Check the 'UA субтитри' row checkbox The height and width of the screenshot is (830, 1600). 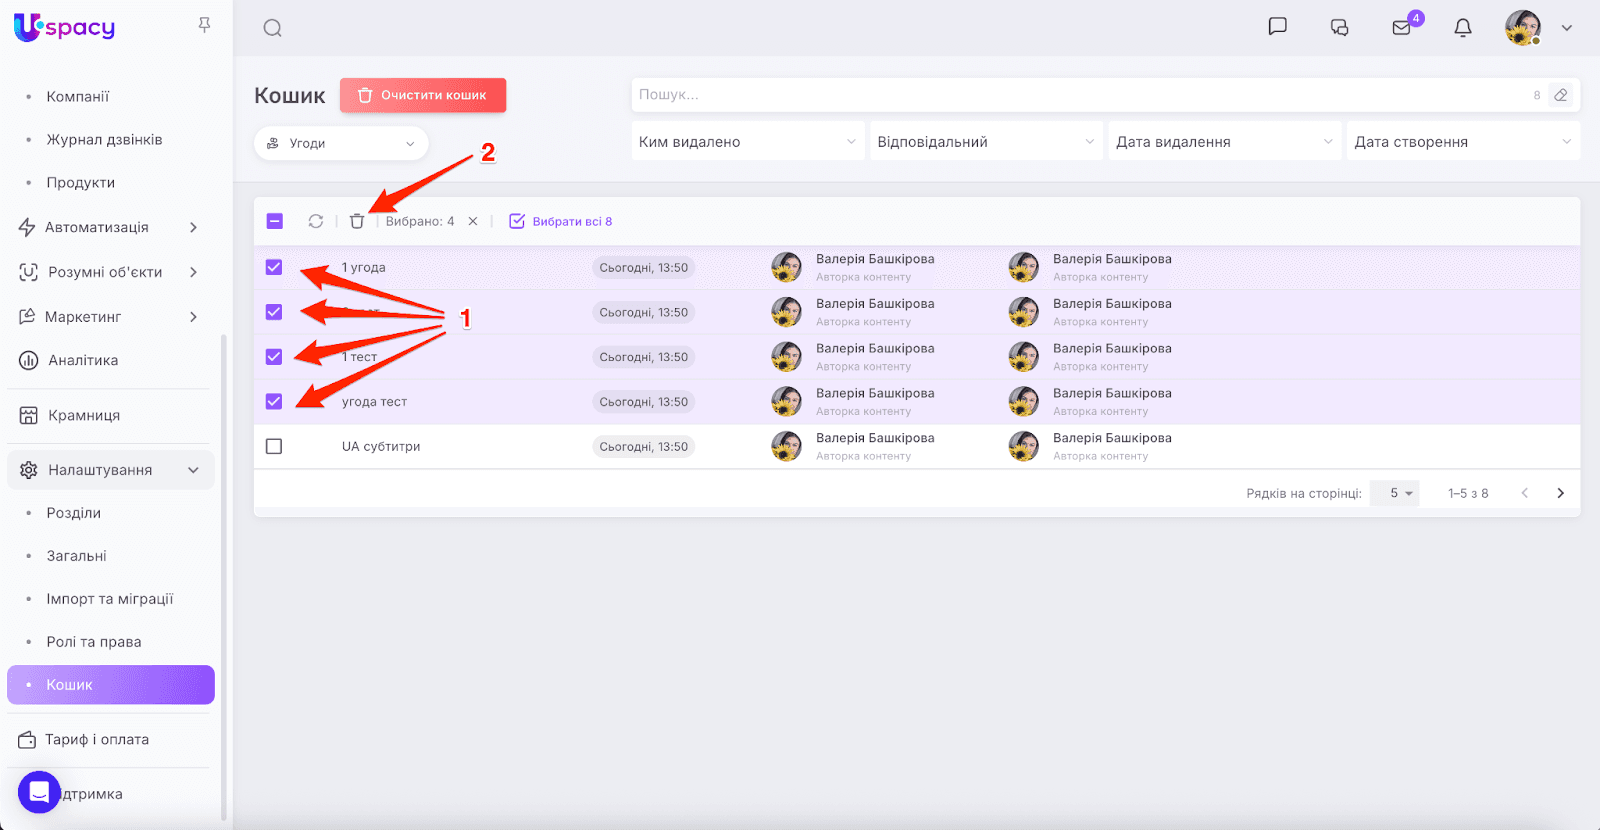coord(274,446)
